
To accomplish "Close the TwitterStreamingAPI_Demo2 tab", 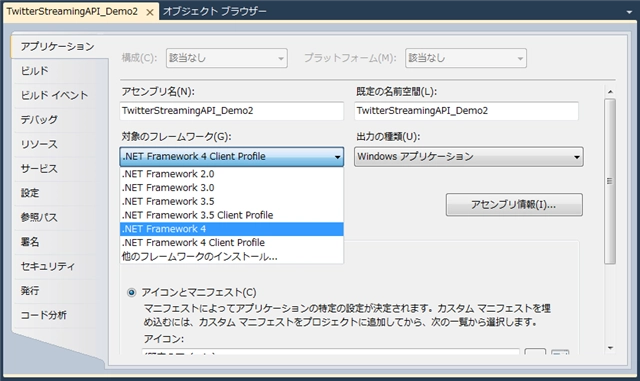I will point(150,12).
